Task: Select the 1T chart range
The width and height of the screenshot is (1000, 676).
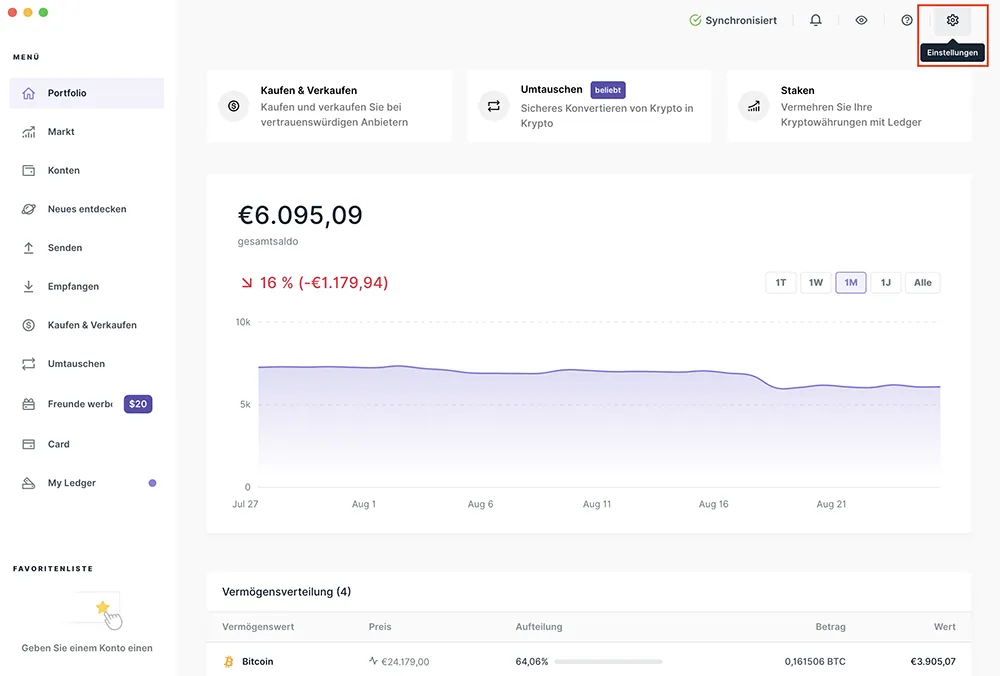Action: click(x=781, y=283)
